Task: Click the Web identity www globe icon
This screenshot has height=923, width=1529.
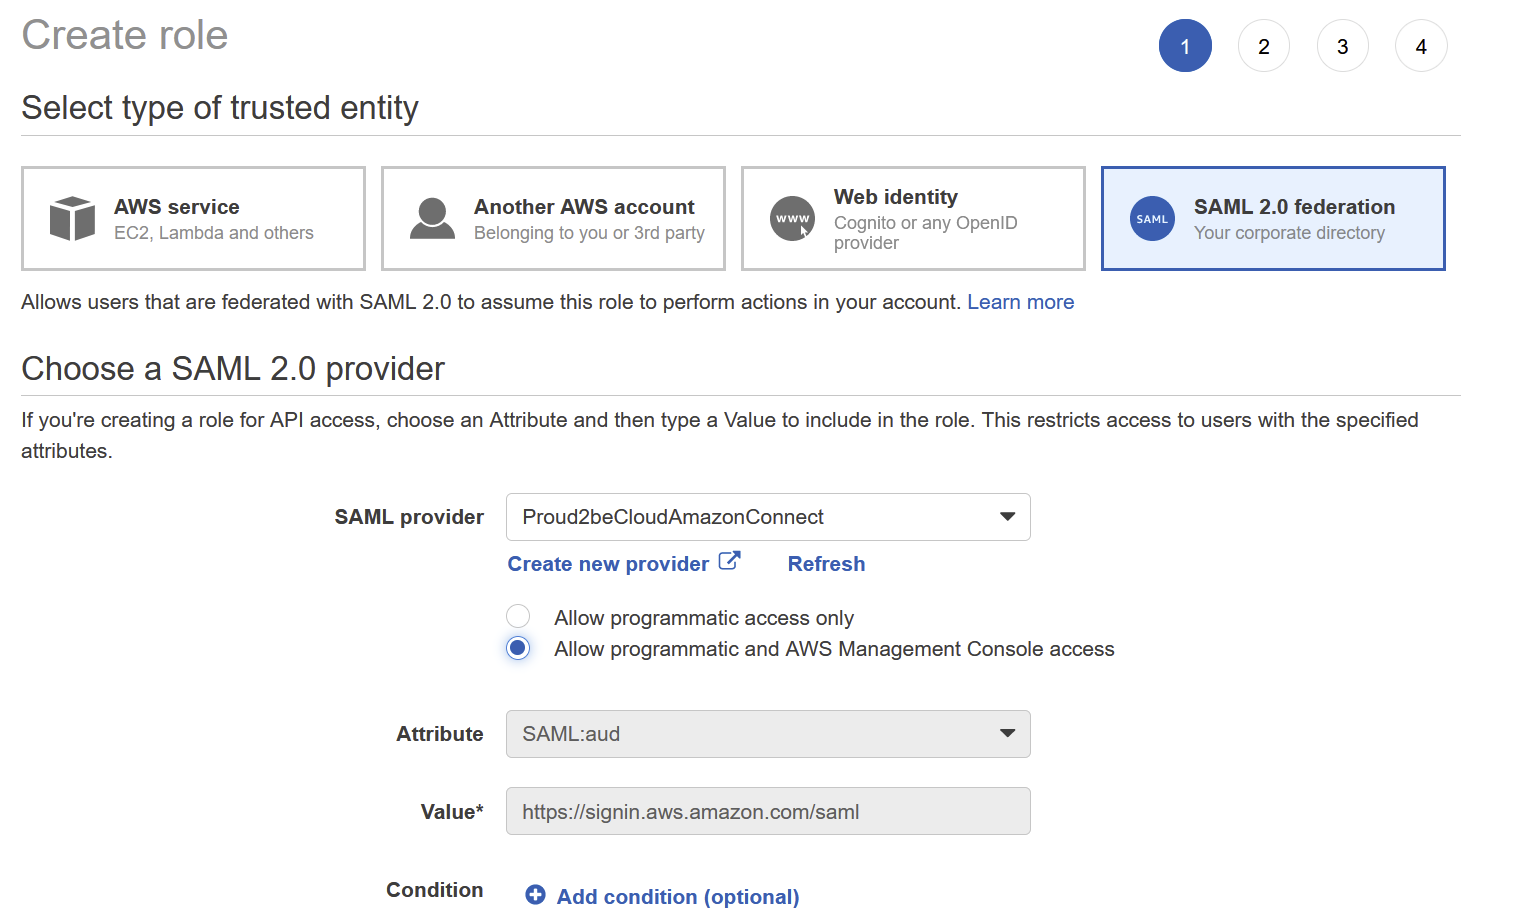Action: (792, 218)
